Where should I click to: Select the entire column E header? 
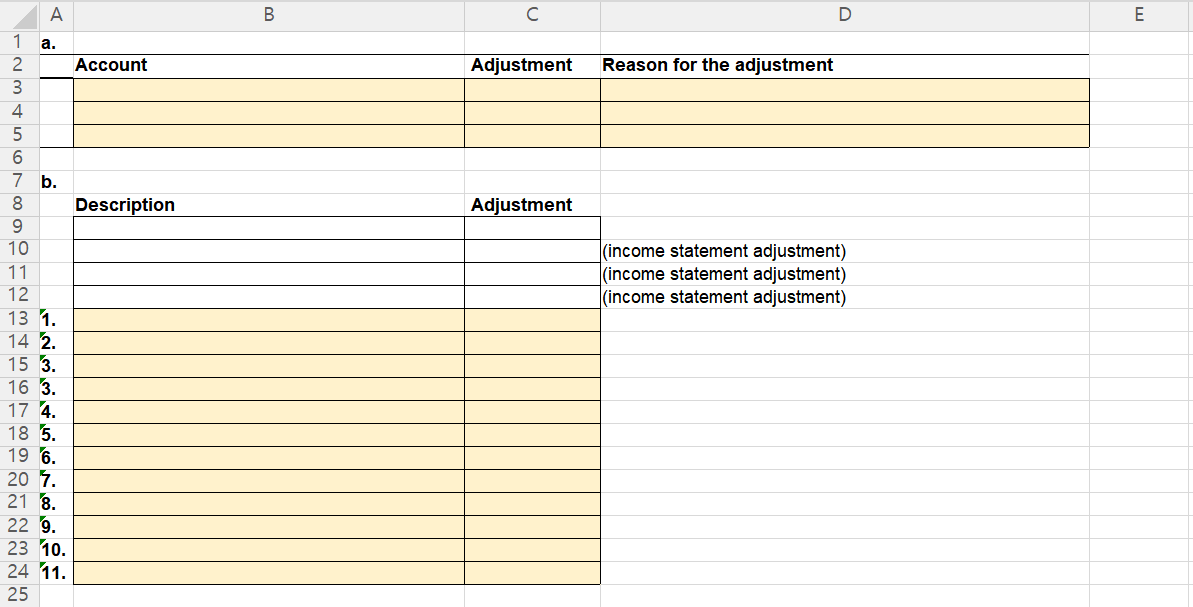click(x=1138, y=14)
